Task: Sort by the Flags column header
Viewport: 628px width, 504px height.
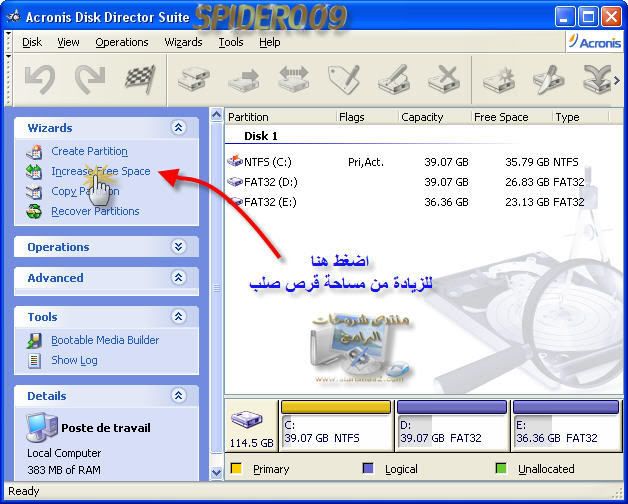Action: click(367, 117)
